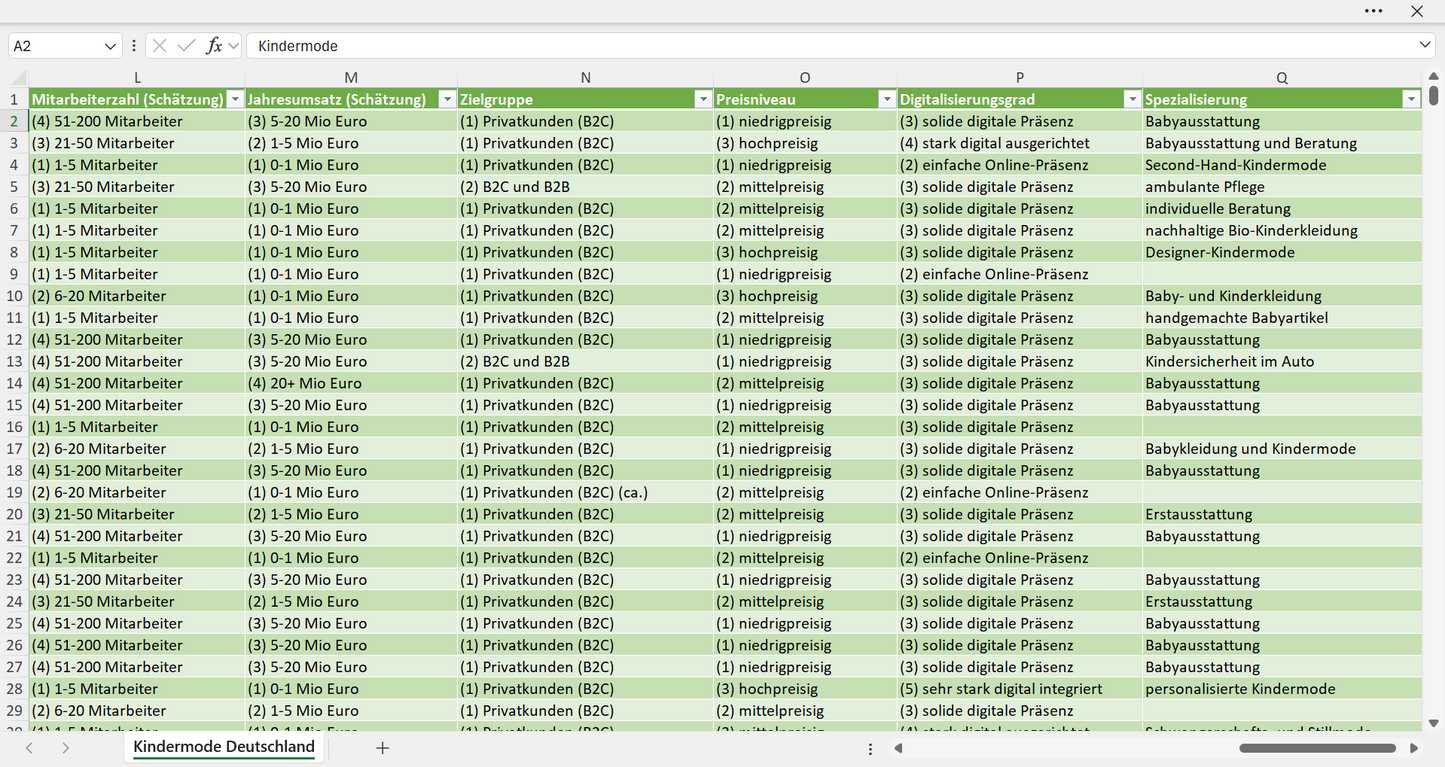
Task: Select cell 'personalisierte Kindermode'
Action: (x=1282, y=689)
